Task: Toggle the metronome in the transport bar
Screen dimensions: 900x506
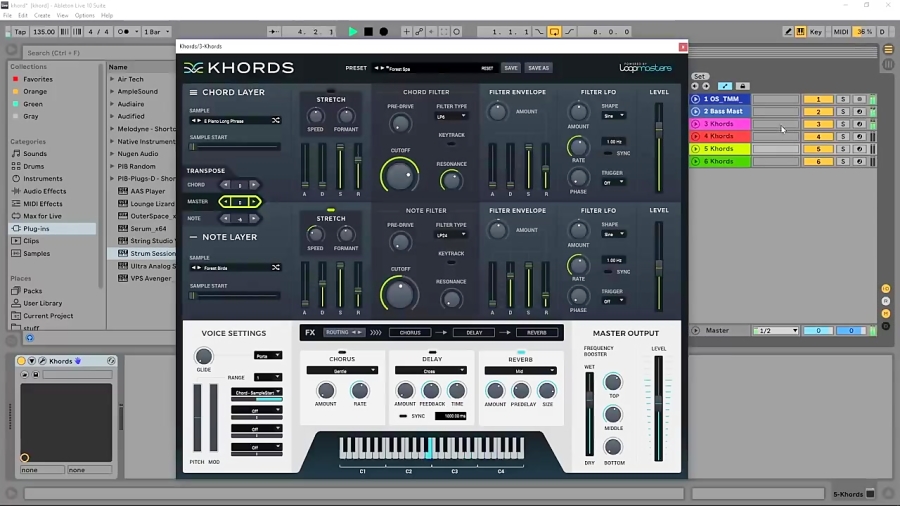Action: pyautogui.click(x=124, y=32)
